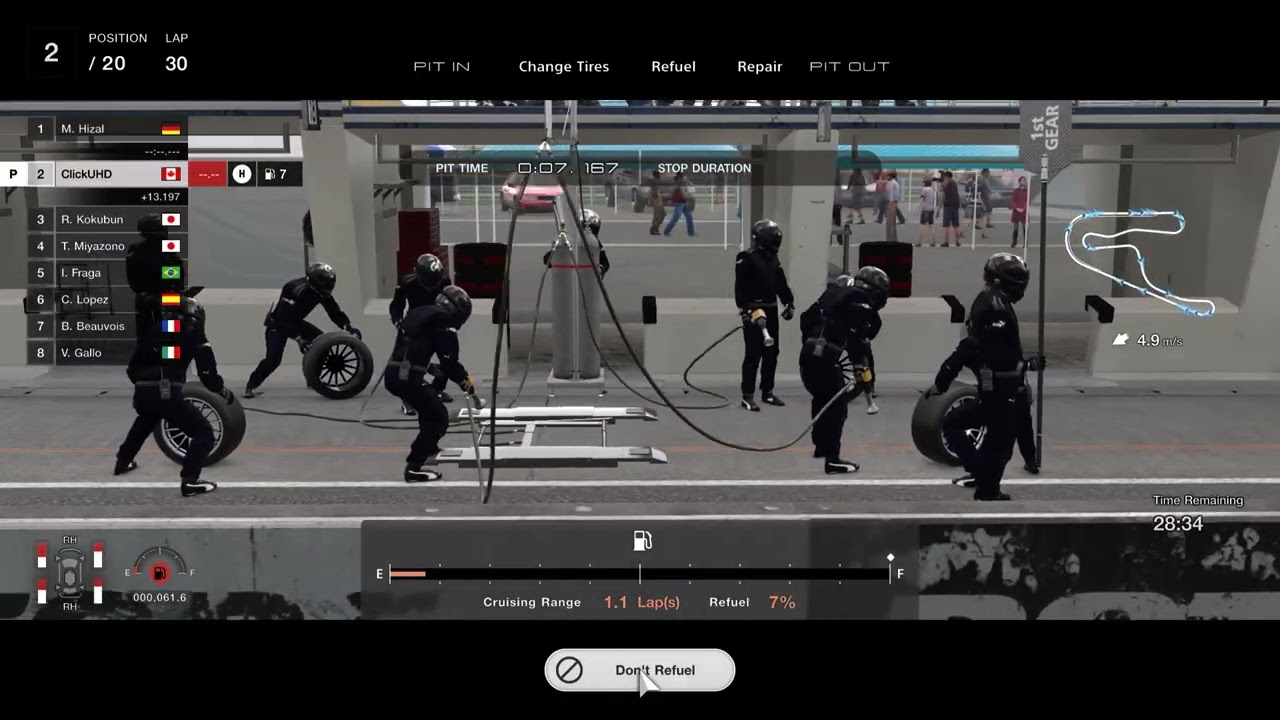
Task: Click the hard tire H icon
Action: coord(241,174)
